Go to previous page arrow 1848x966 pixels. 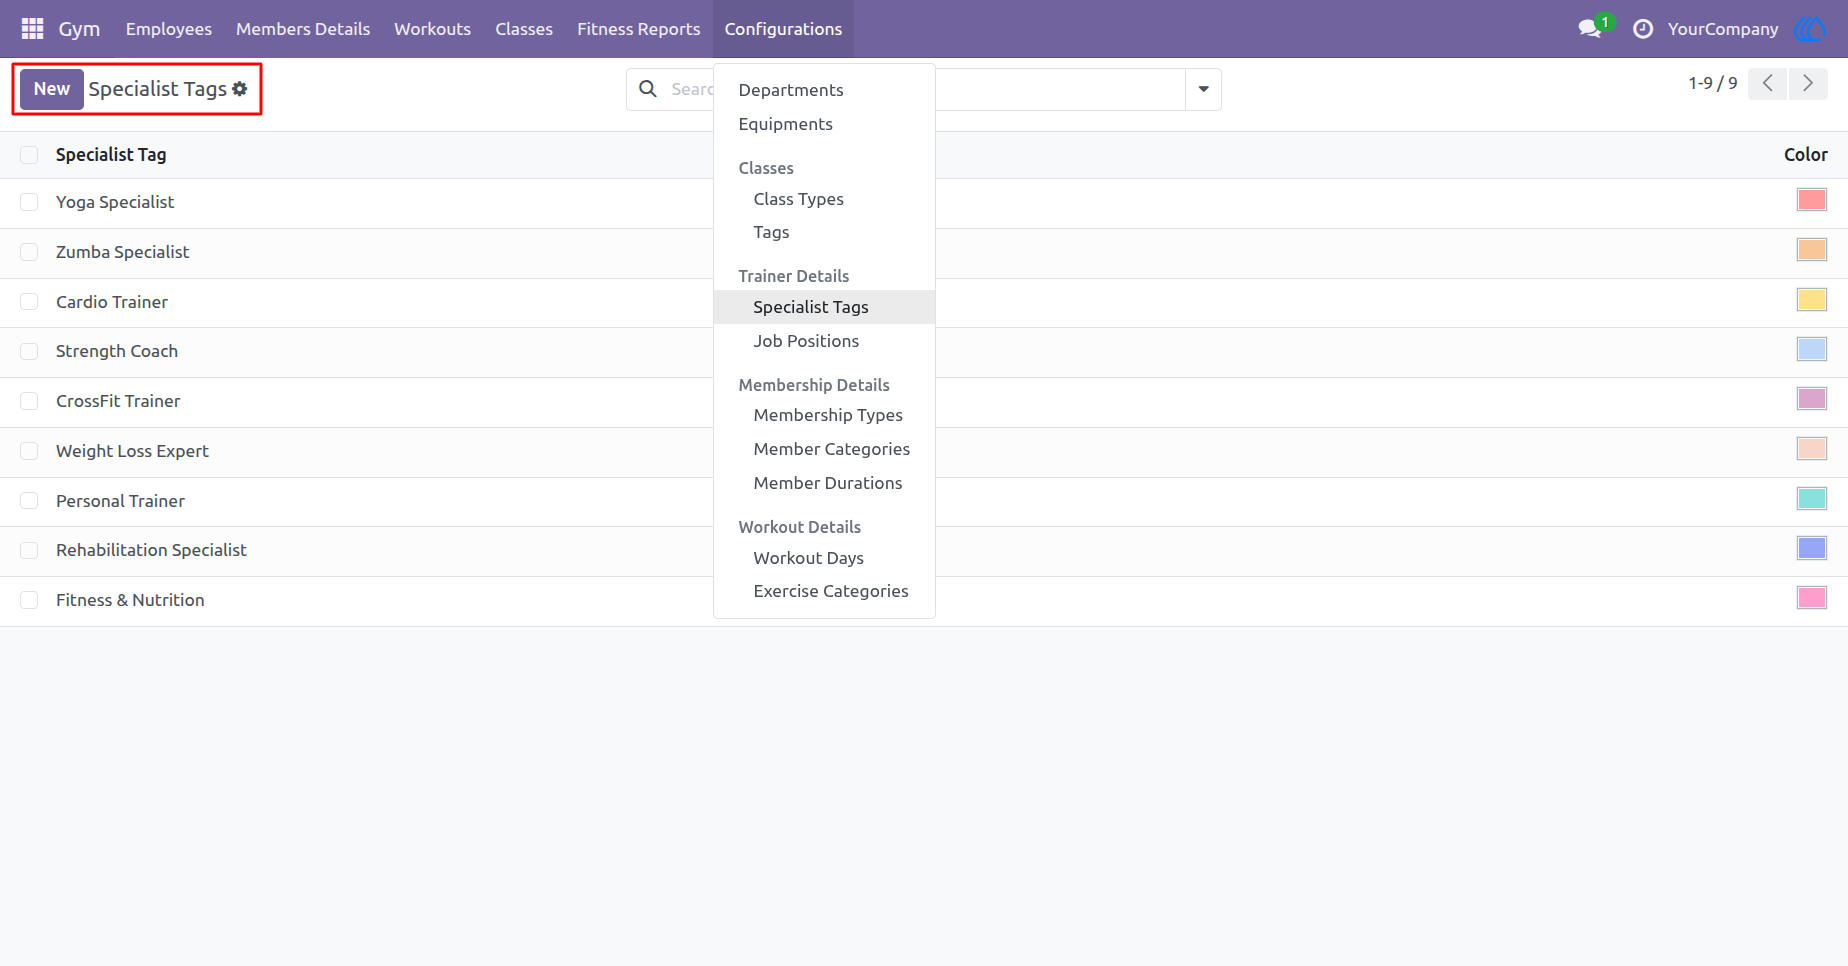tap(1768, 83)
